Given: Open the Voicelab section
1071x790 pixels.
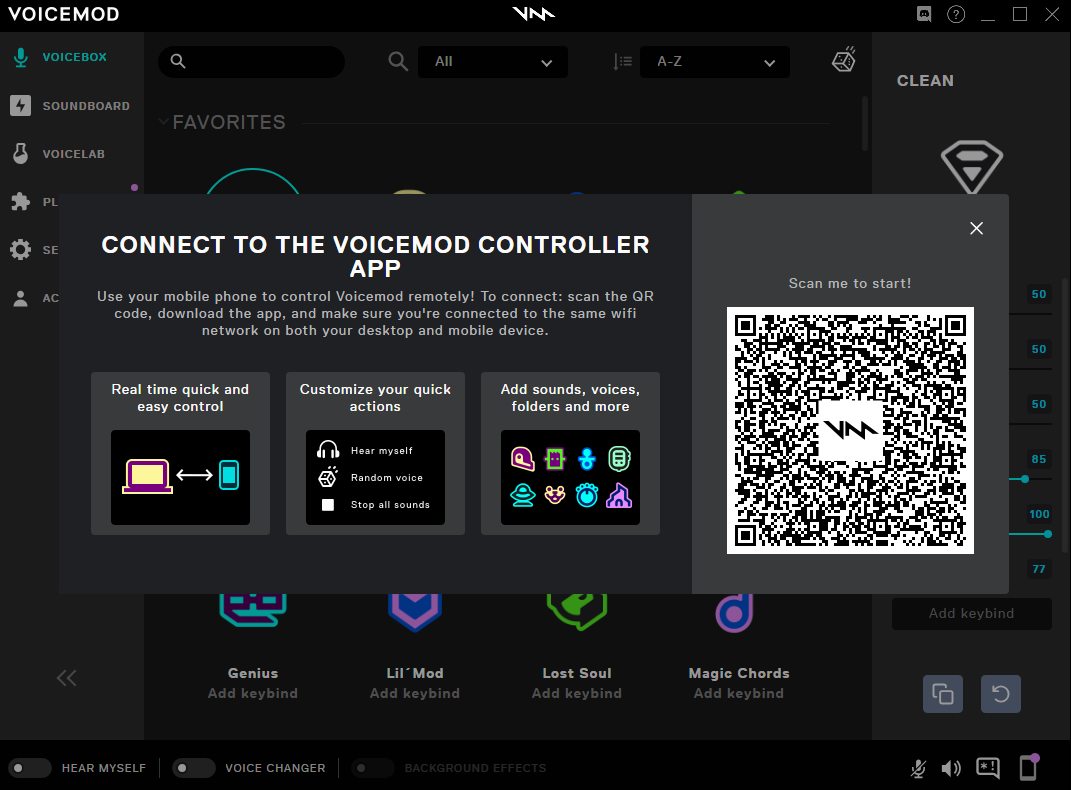Looking at the screenshot, I should click(73, 154).
